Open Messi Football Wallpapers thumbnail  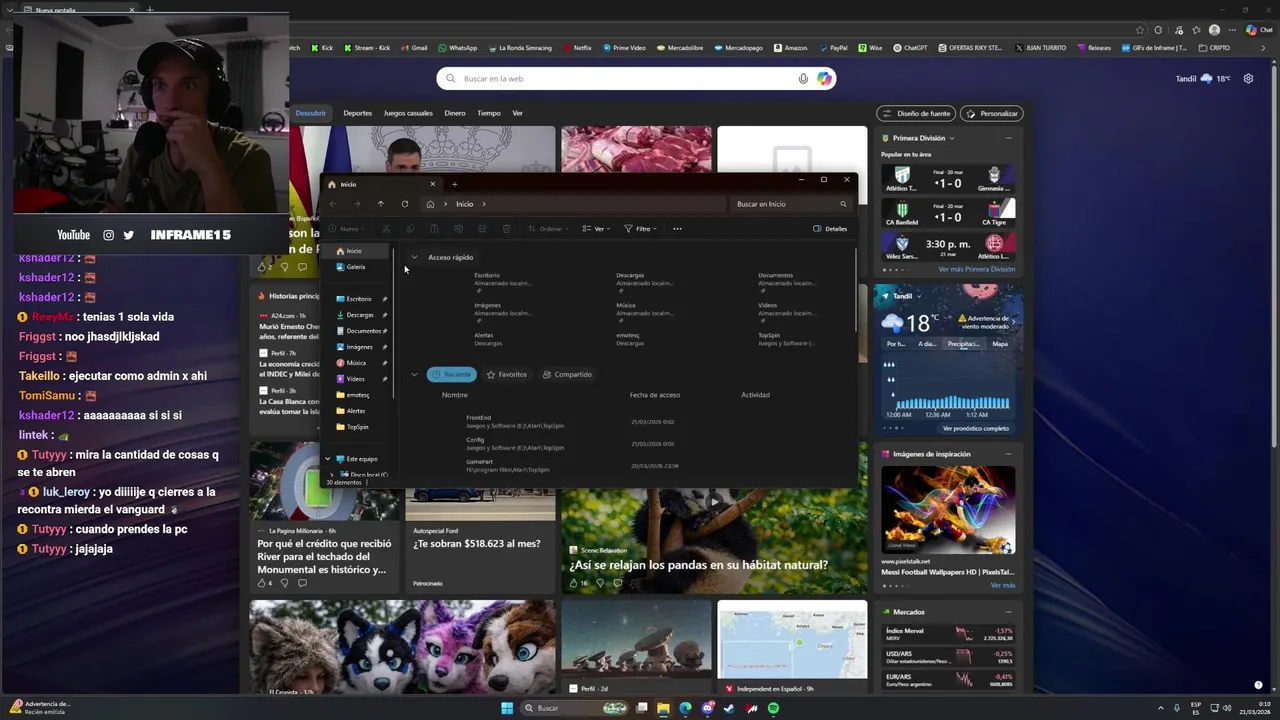(948, 509)
